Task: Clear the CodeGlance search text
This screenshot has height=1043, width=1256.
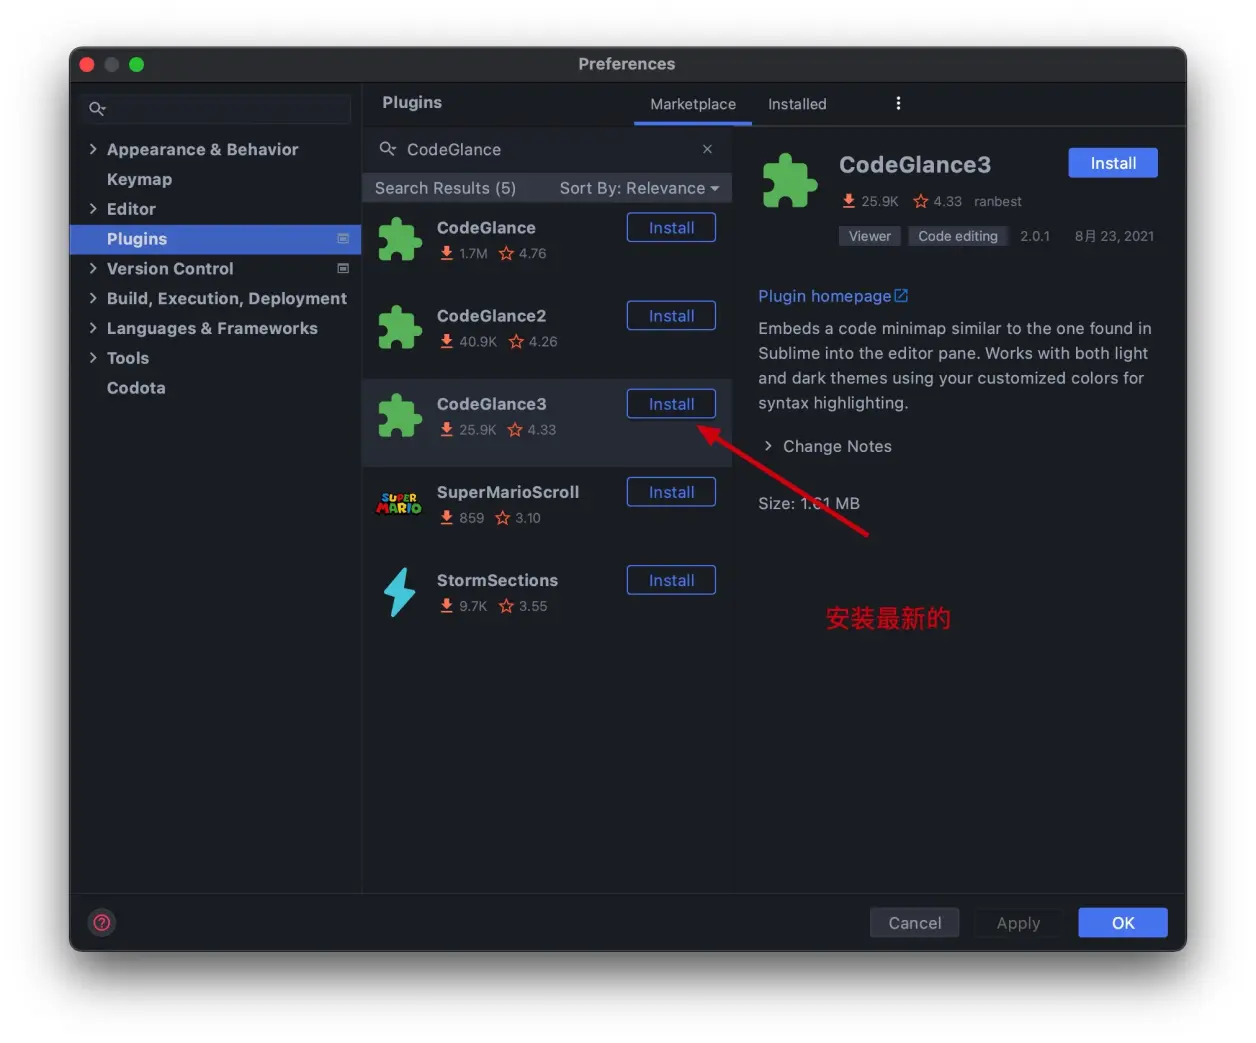Action: click(x=707, y=149)
